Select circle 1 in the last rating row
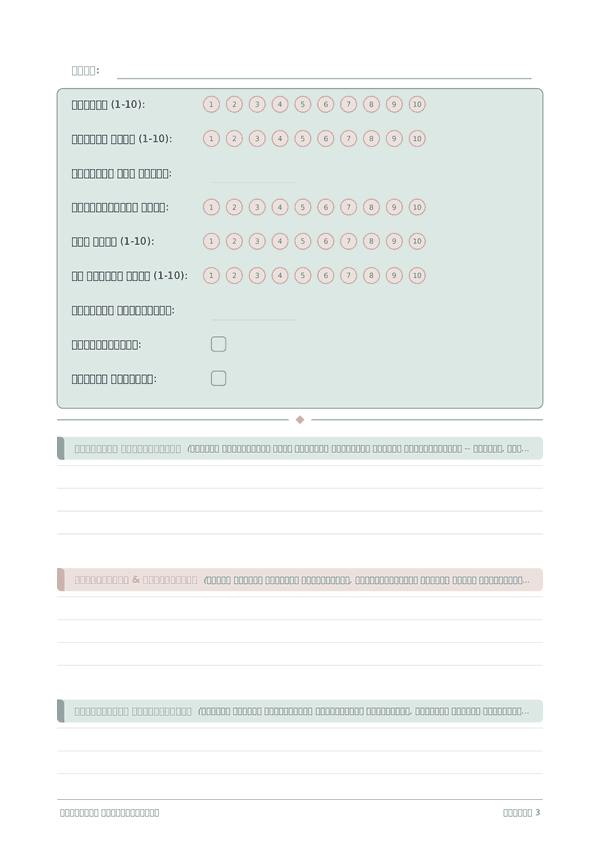The width and height of the screenshot is (600, 848). click(211, 275)
